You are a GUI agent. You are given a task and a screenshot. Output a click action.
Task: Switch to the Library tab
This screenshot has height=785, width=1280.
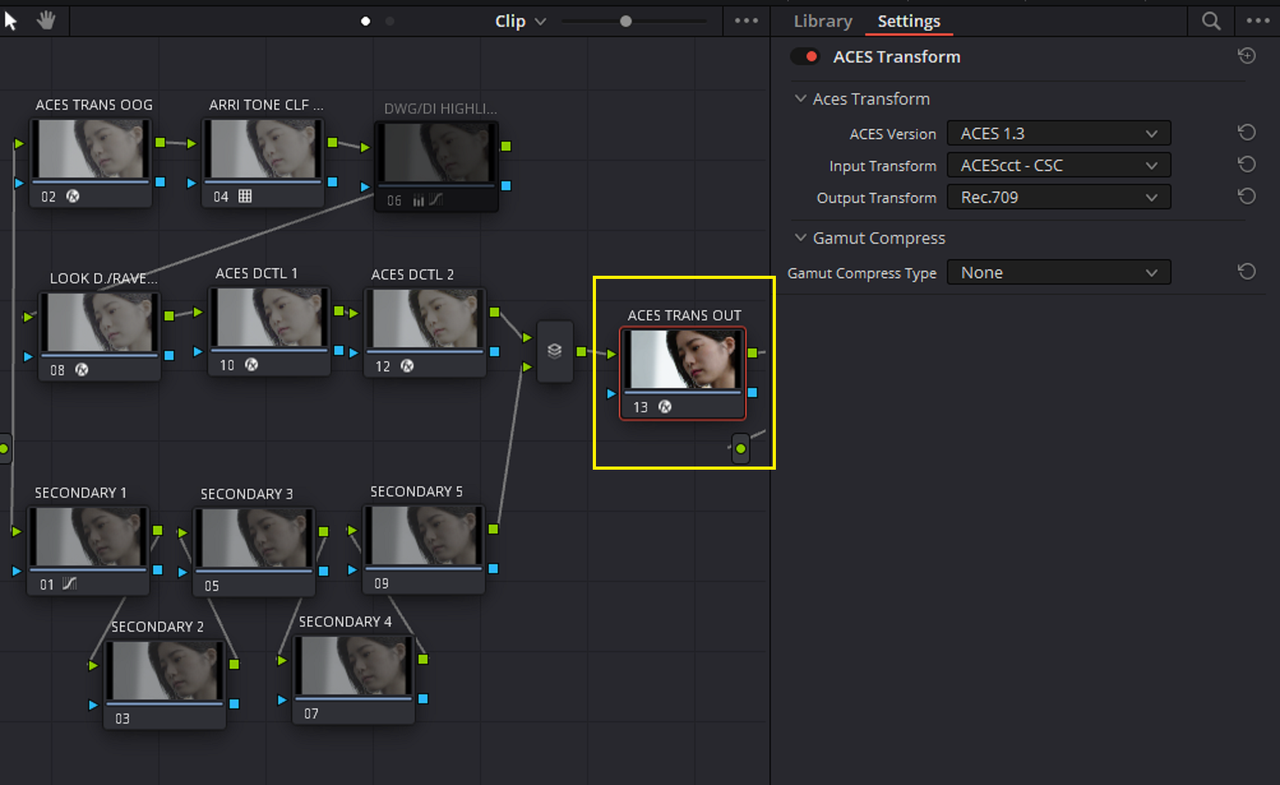tap(823, 21)
